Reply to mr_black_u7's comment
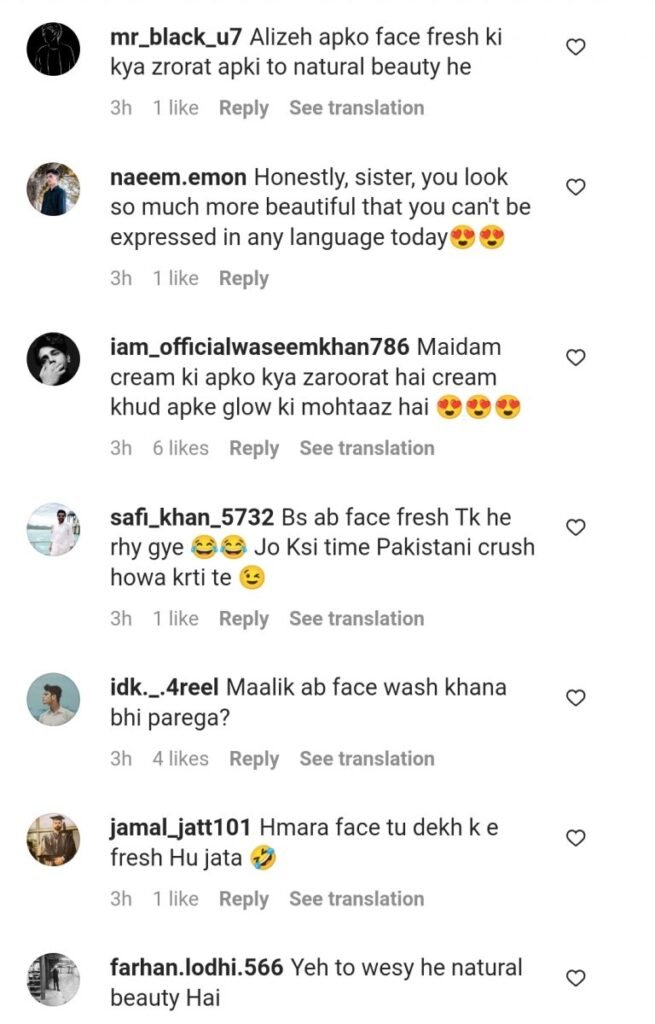655x1024 pixels. (244, 108)
